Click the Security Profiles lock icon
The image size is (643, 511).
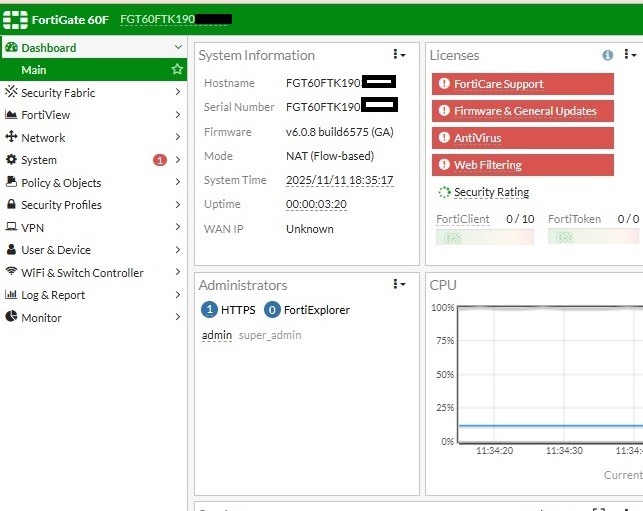(11, 204)
